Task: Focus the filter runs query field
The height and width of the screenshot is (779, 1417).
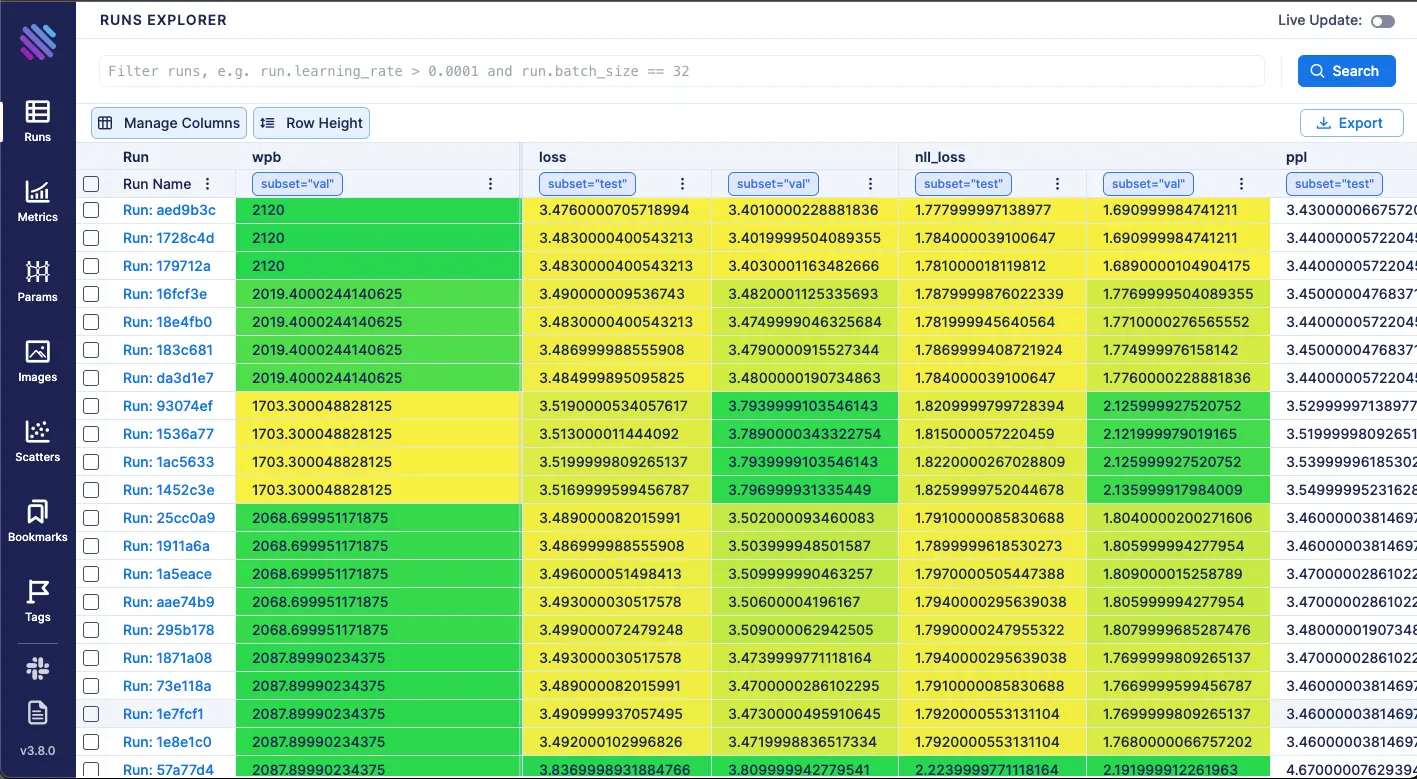Action: tap(682, 71)
